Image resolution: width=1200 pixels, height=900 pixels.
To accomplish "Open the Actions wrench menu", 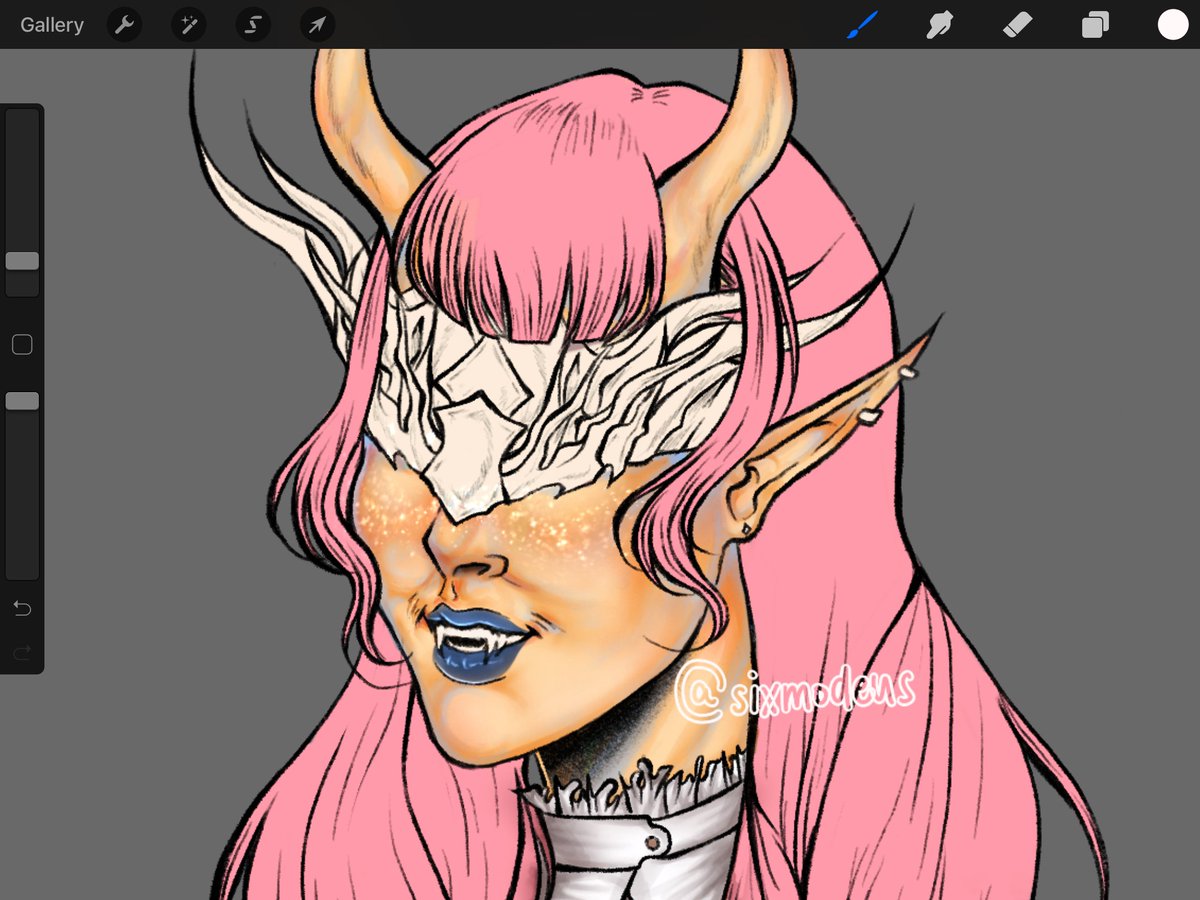I will tap(124, 25).
